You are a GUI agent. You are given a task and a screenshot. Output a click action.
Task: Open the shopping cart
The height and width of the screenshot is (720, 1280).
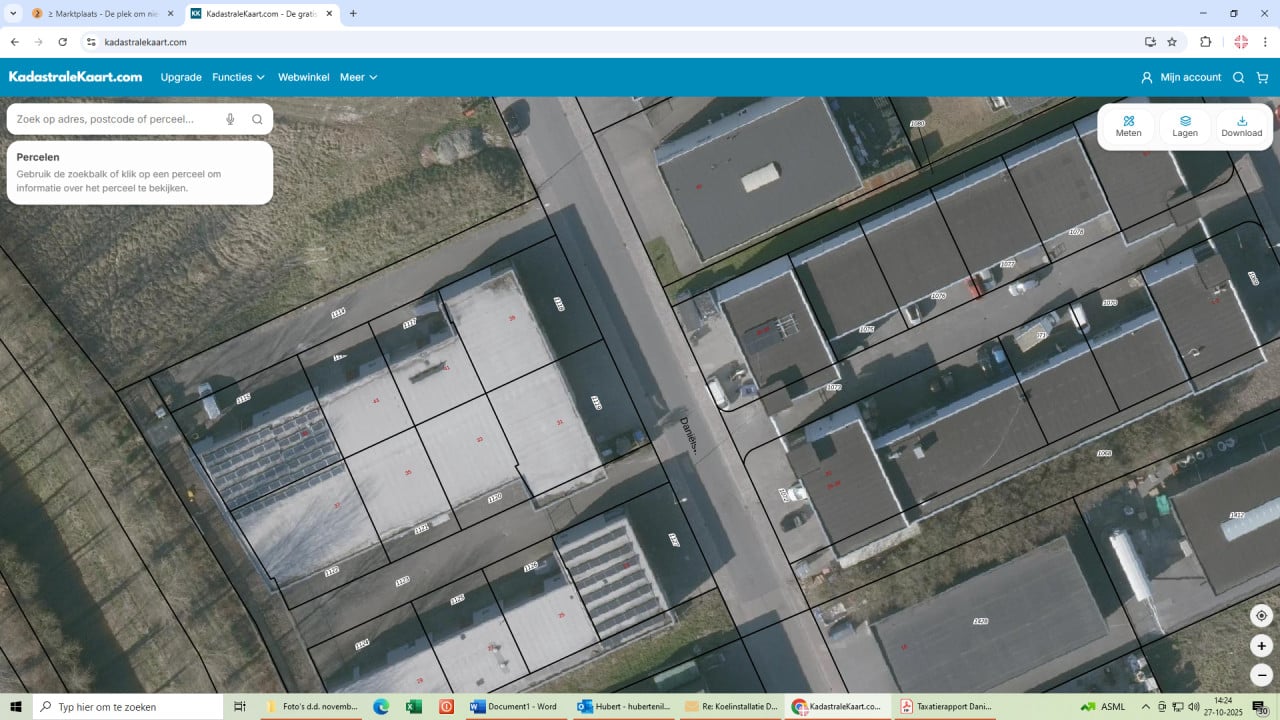pyautogui.click(x=1262, y=77)
